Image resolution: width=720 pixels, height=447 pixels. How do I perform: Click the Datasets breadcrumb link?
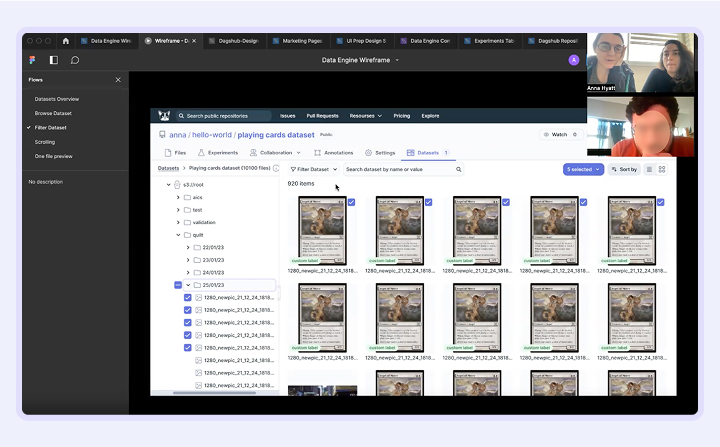(168, 168)
